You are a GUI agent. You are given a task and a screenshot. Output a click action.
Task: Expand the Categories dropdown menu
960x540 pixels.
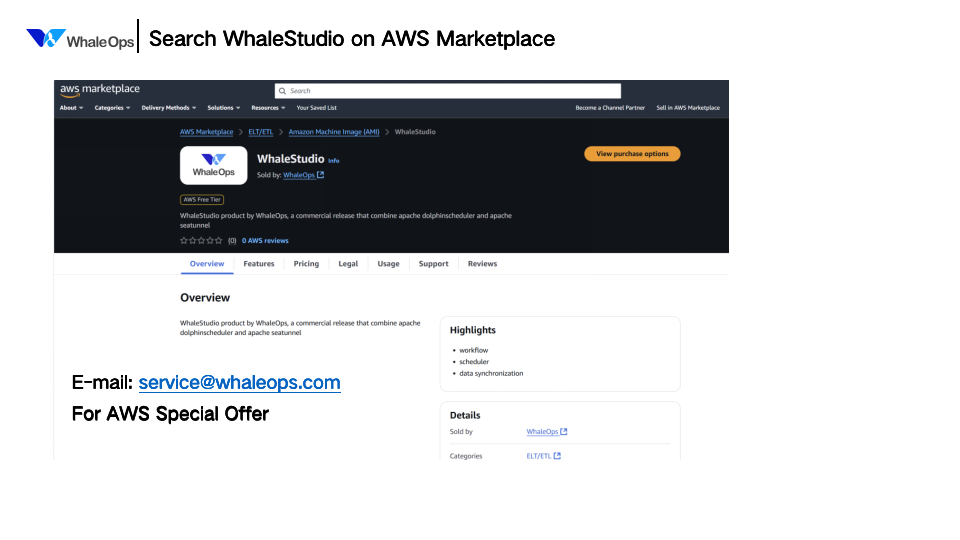pos(112,108)
